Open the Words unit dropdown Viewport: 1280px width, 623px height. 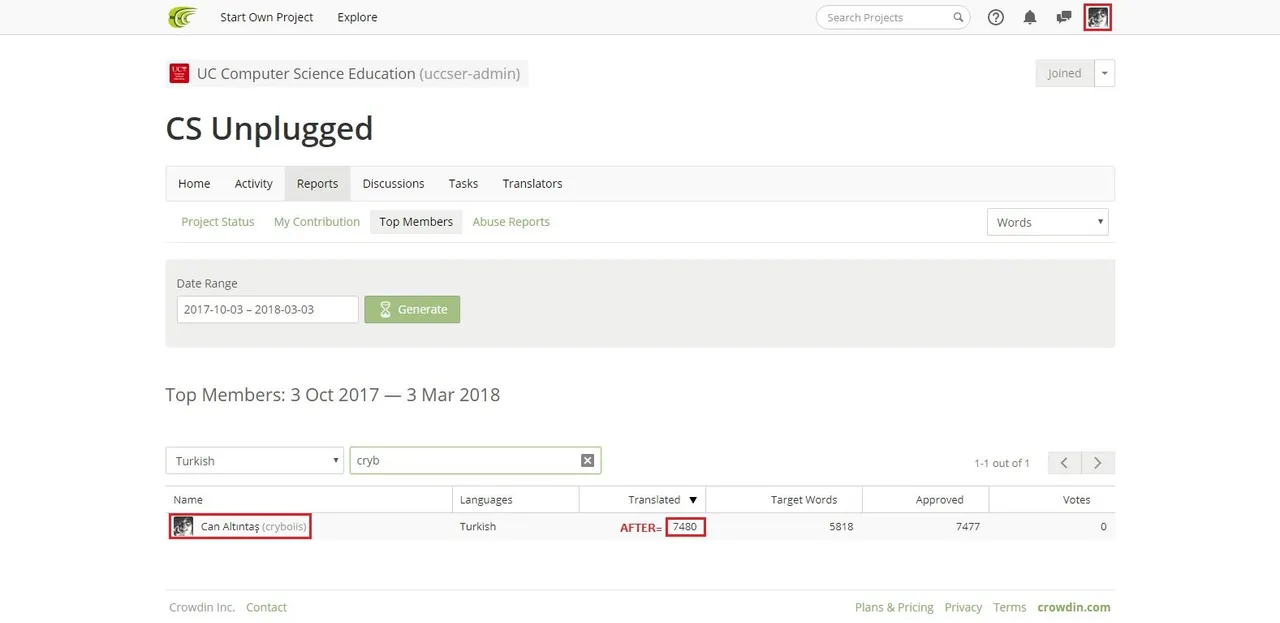(x=1047, y=222)
